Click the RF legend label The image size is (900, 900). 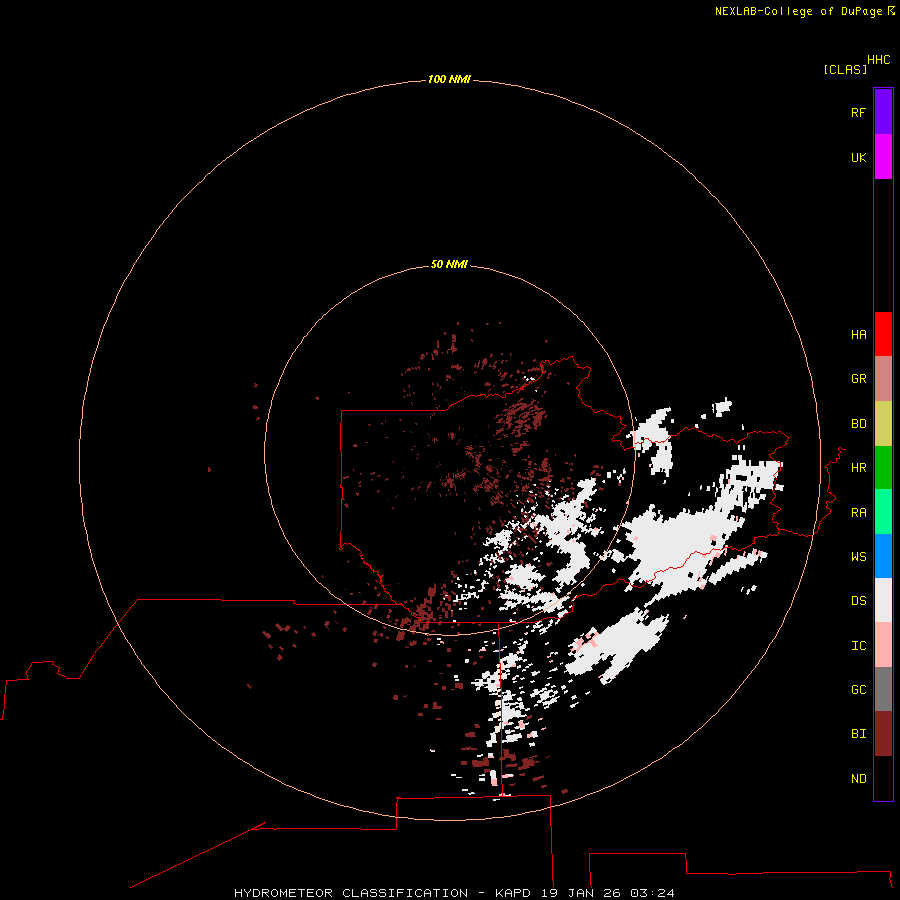coord(859,112)
